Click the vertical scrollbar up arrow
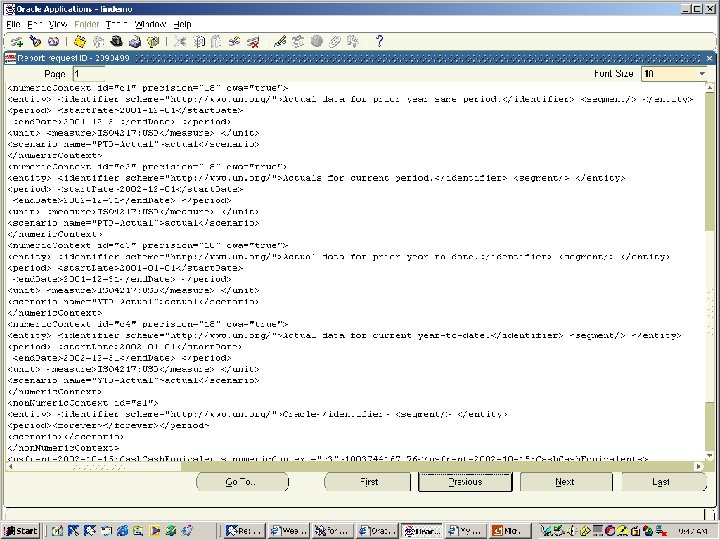The width and height of the screenshot is (720, 540). 709,87
